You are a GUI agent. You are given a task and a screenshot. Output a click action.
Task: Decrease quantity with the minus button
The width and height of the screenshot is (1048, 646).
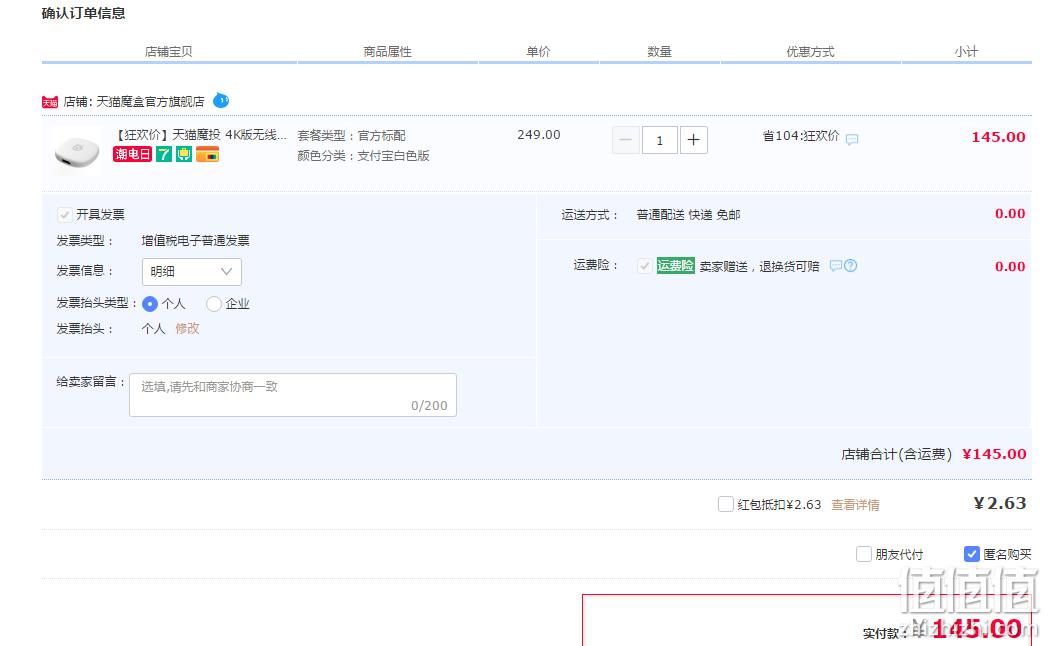626,140
